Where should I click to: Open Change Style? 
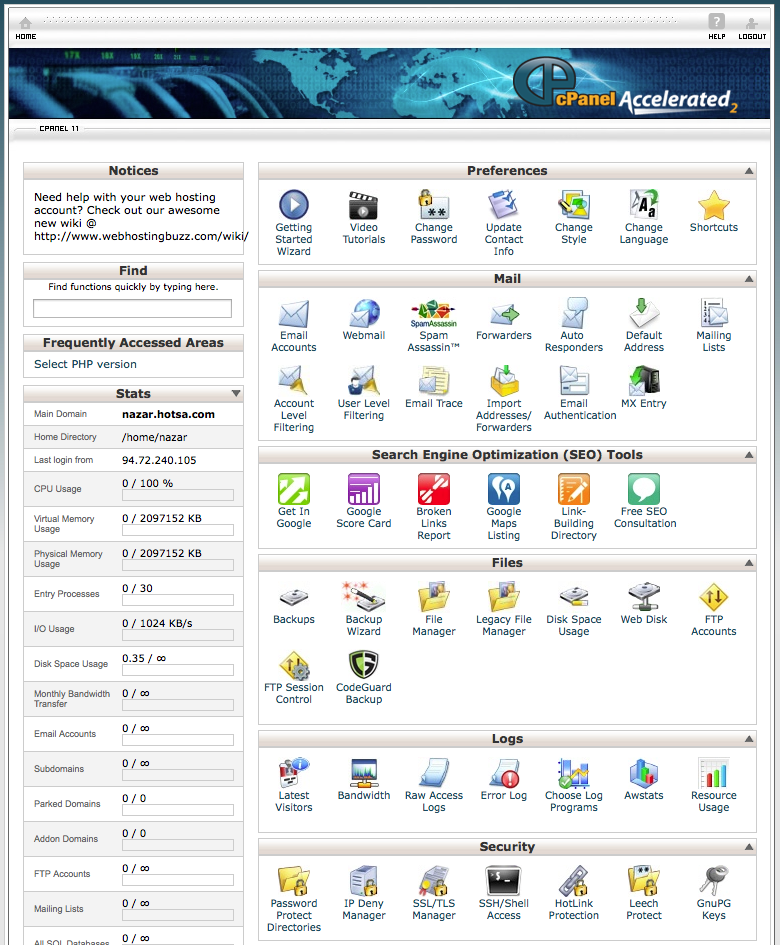point(574,205)
